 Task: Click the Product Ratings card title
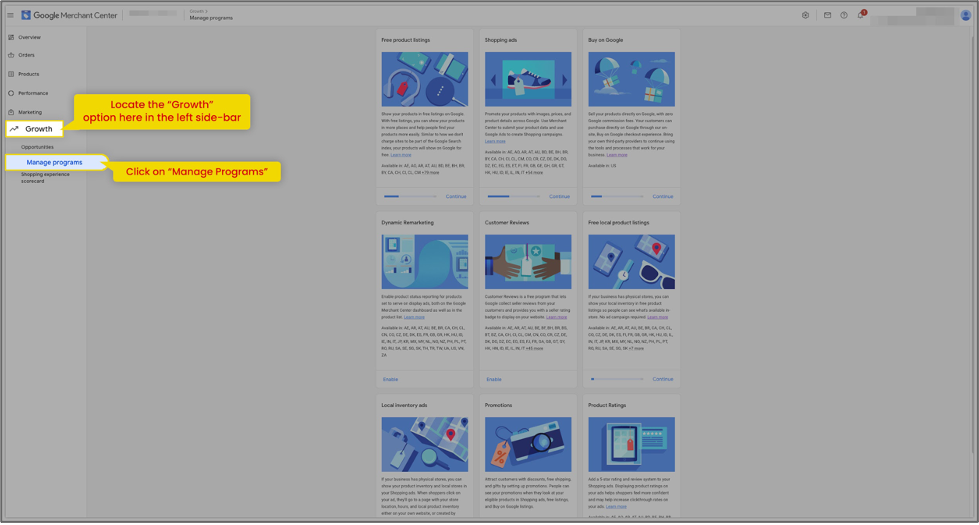tap(607, 405)
